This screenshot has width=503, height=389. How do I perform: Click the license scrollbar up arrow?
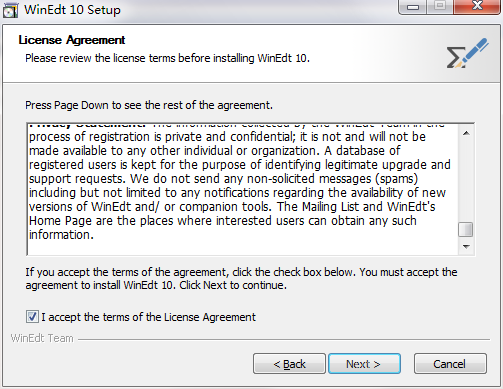(466, 133)
